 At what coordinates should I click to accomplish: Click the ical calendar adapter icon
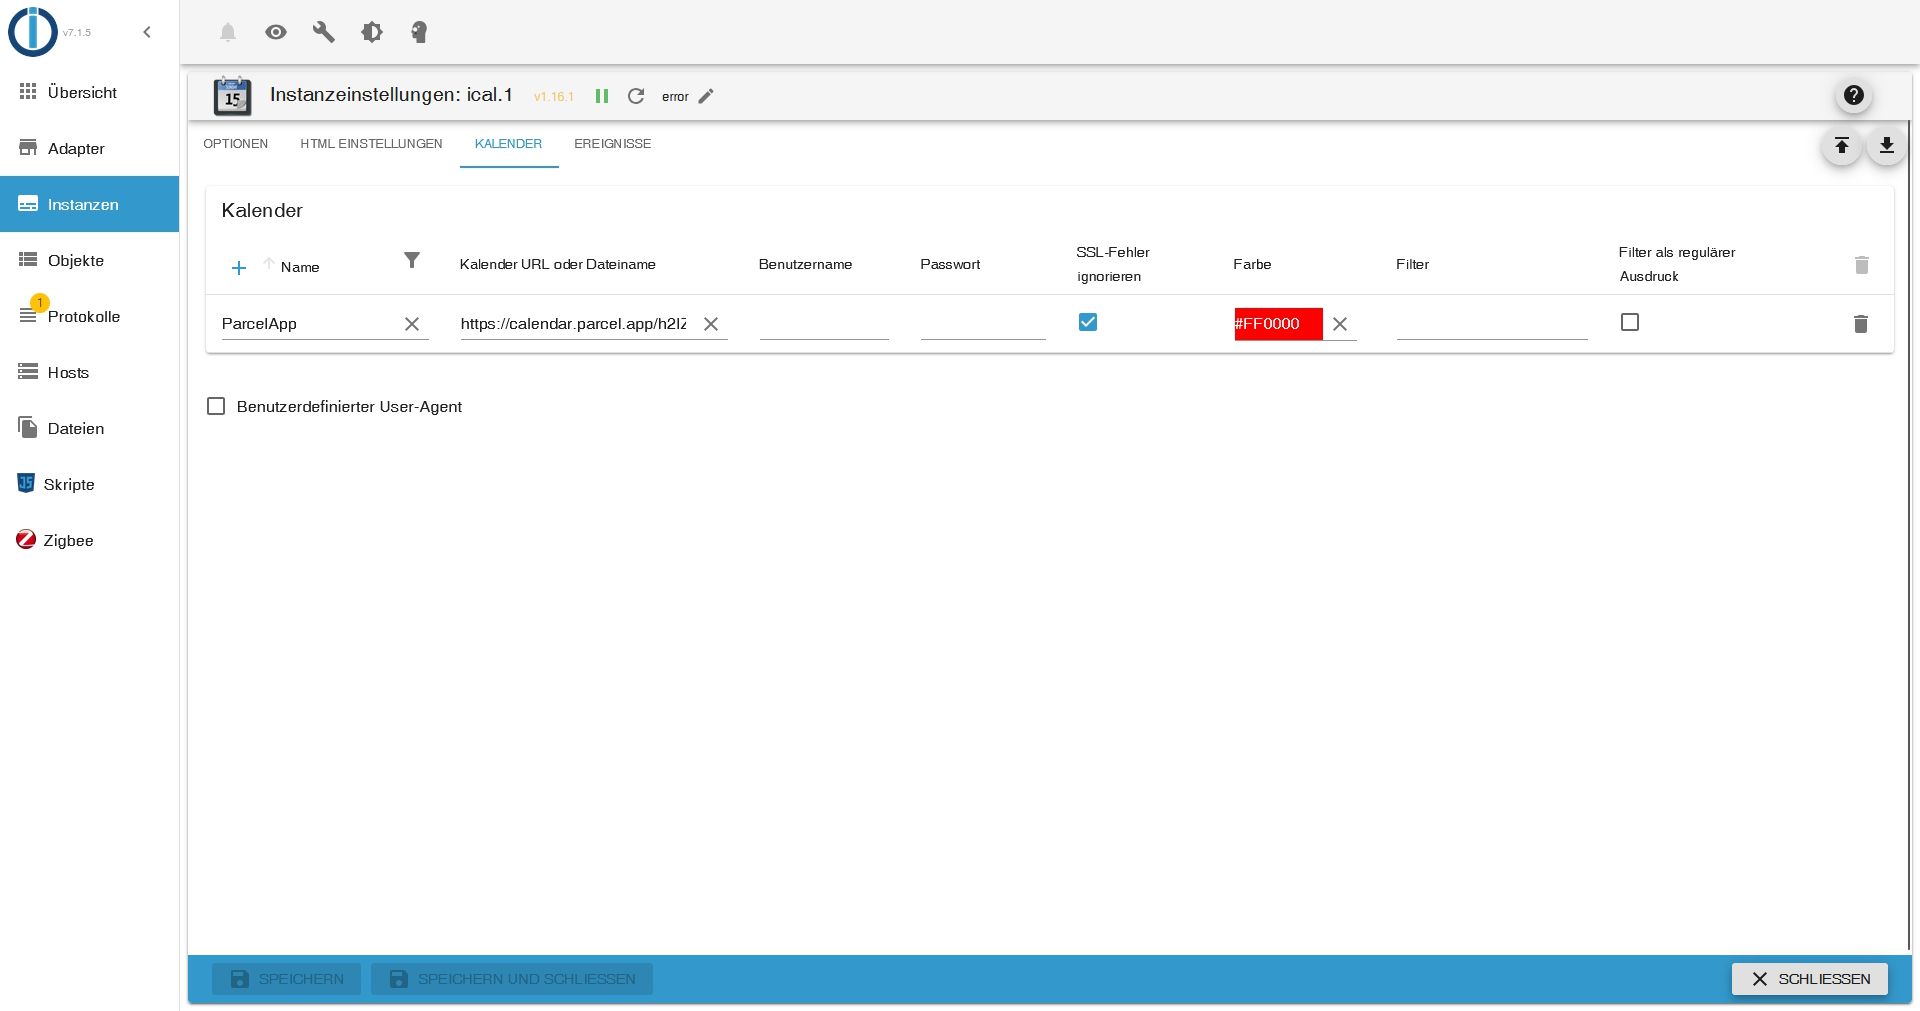232,96
